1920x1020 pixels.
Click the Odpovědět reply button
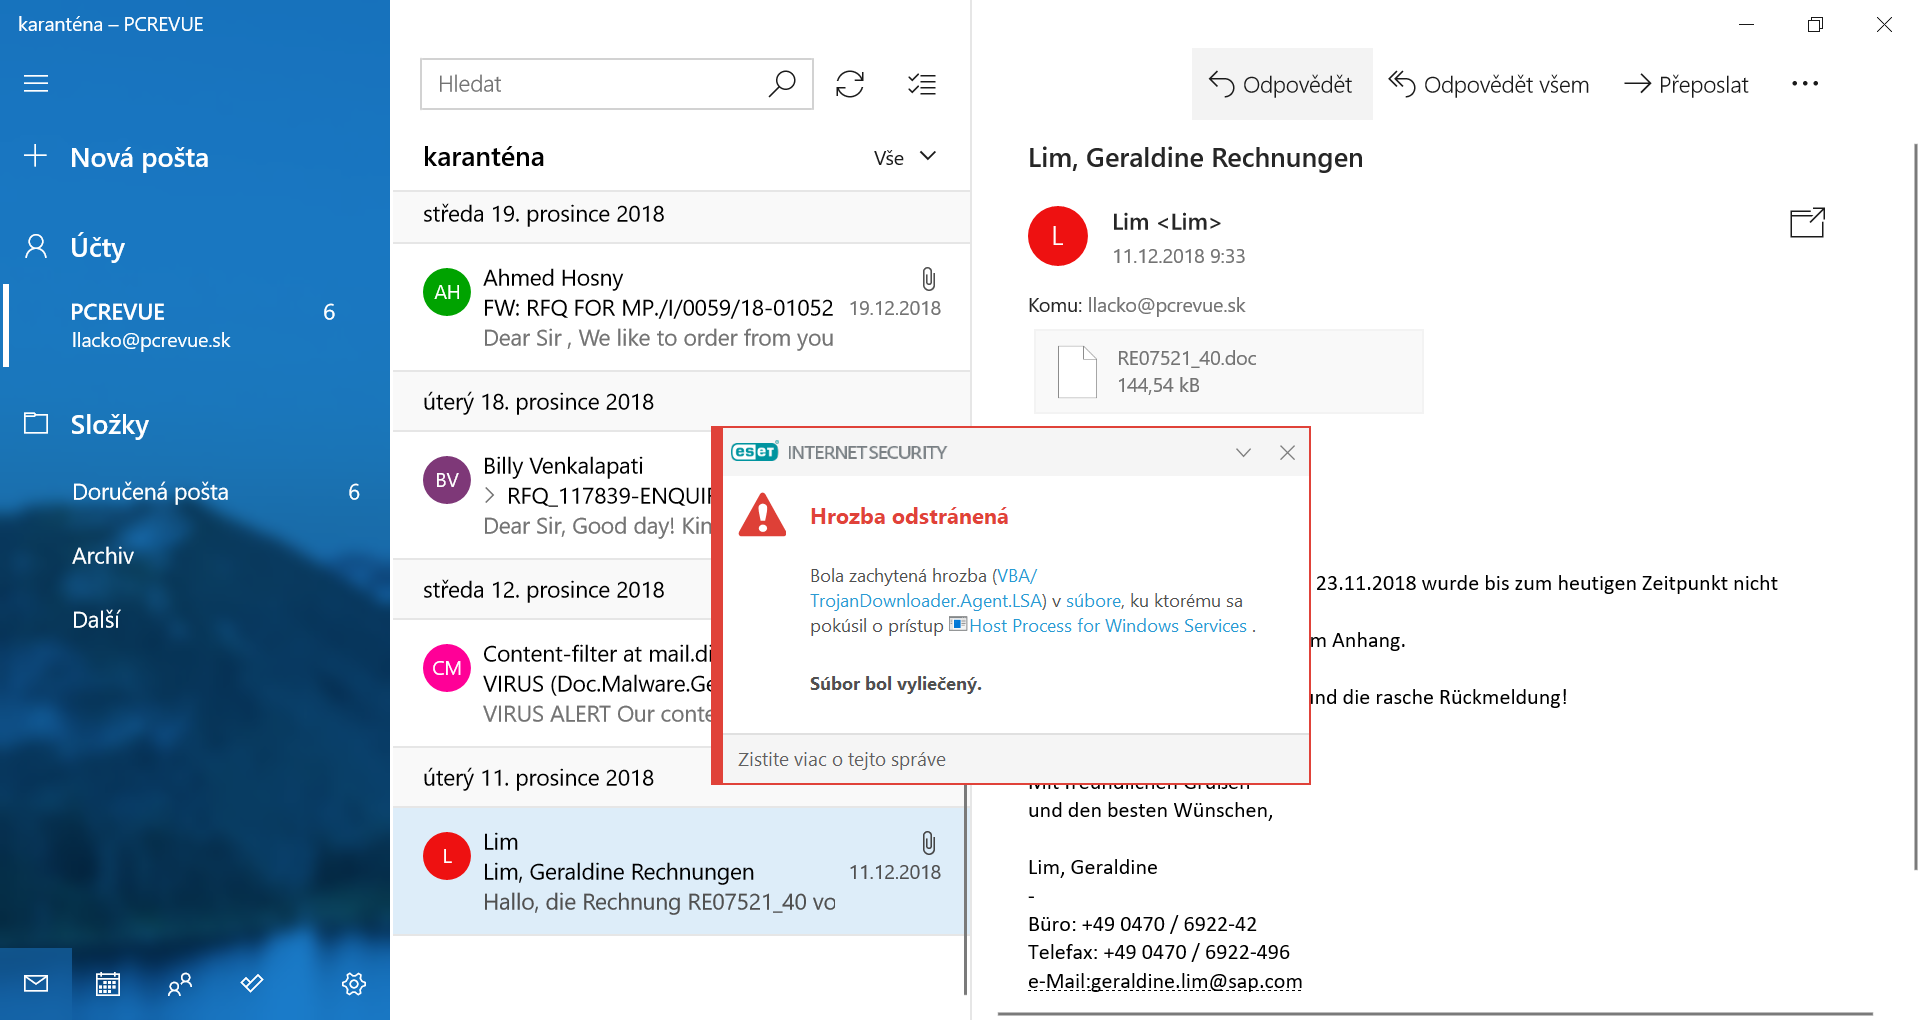click(1281, 85)
